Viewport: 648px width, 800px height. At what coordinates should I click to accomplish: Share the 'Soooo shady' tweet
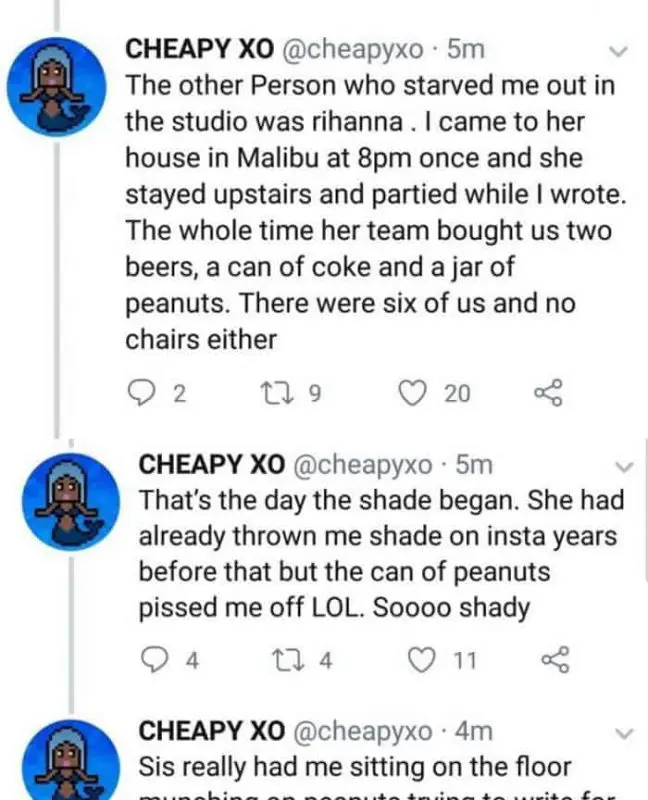coord(554,660)
